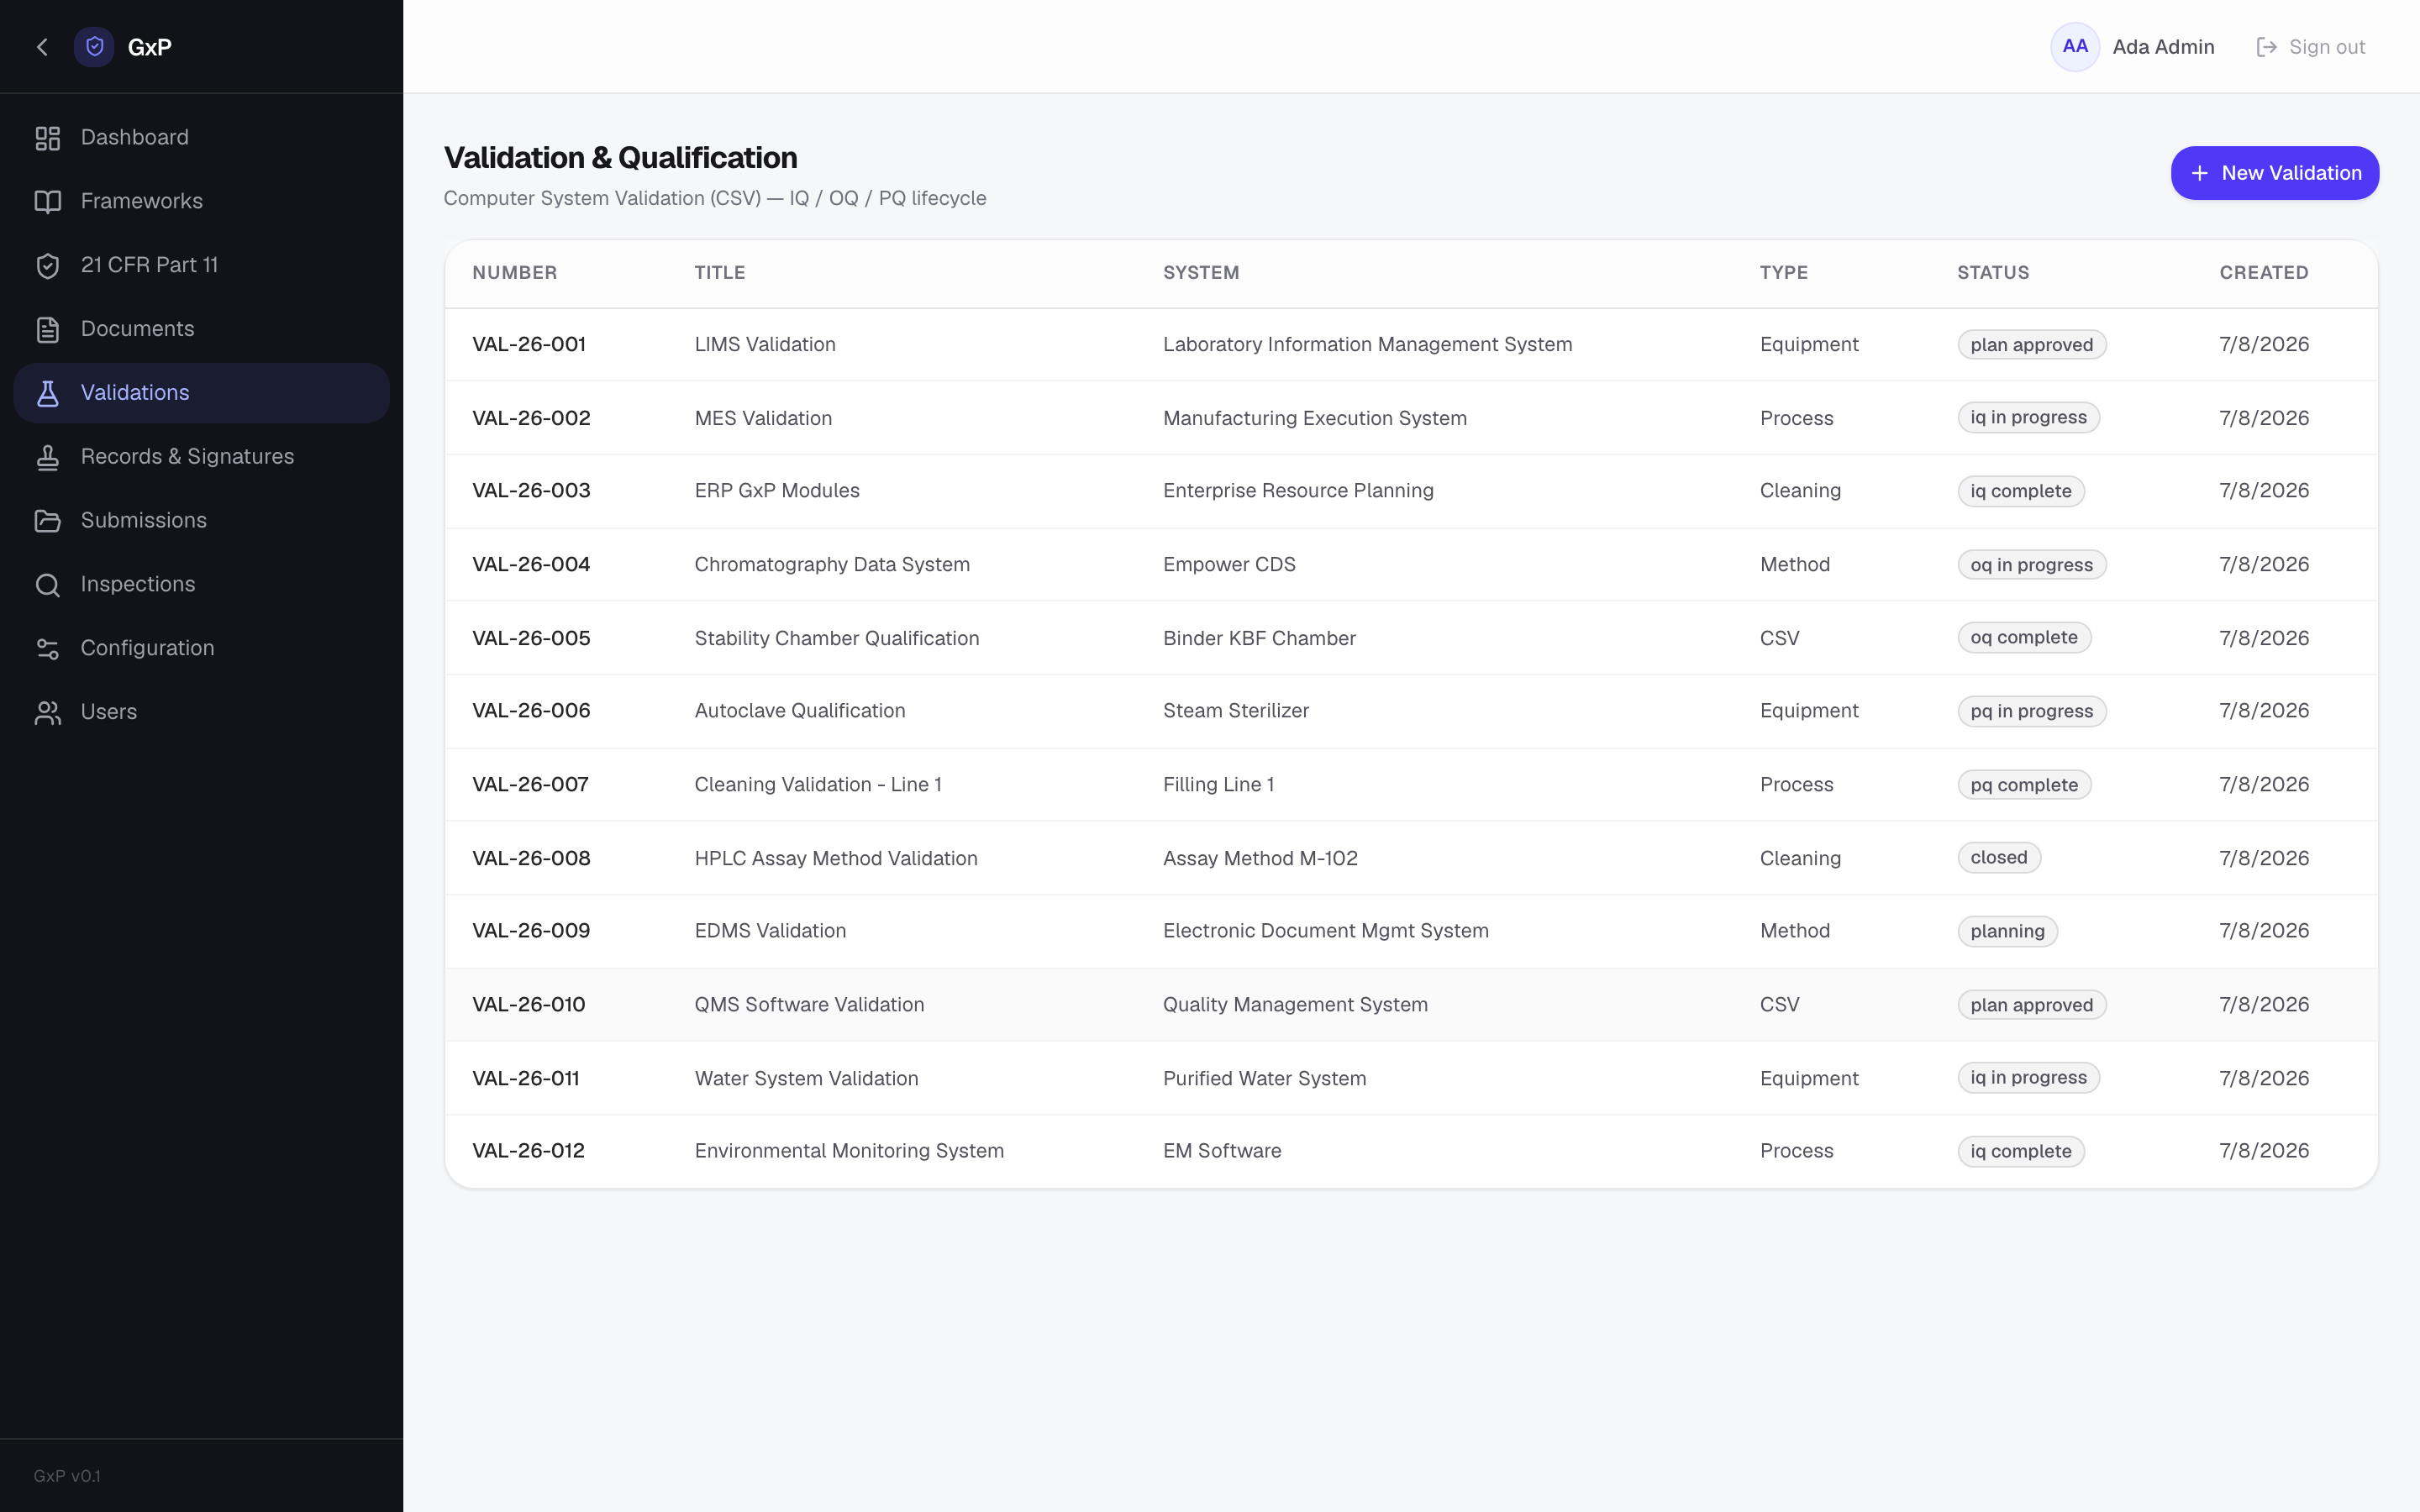The width and height of the screenshot is (2420, 1512).
Task: Select the ERP GxP Modules title
Action: click(777, 491)
